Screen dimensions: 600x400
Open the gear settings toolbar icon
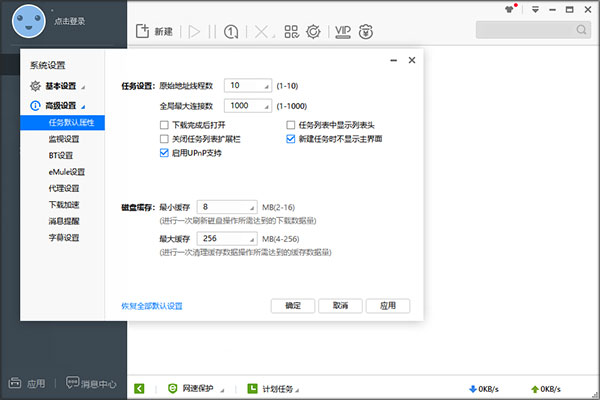313,31
